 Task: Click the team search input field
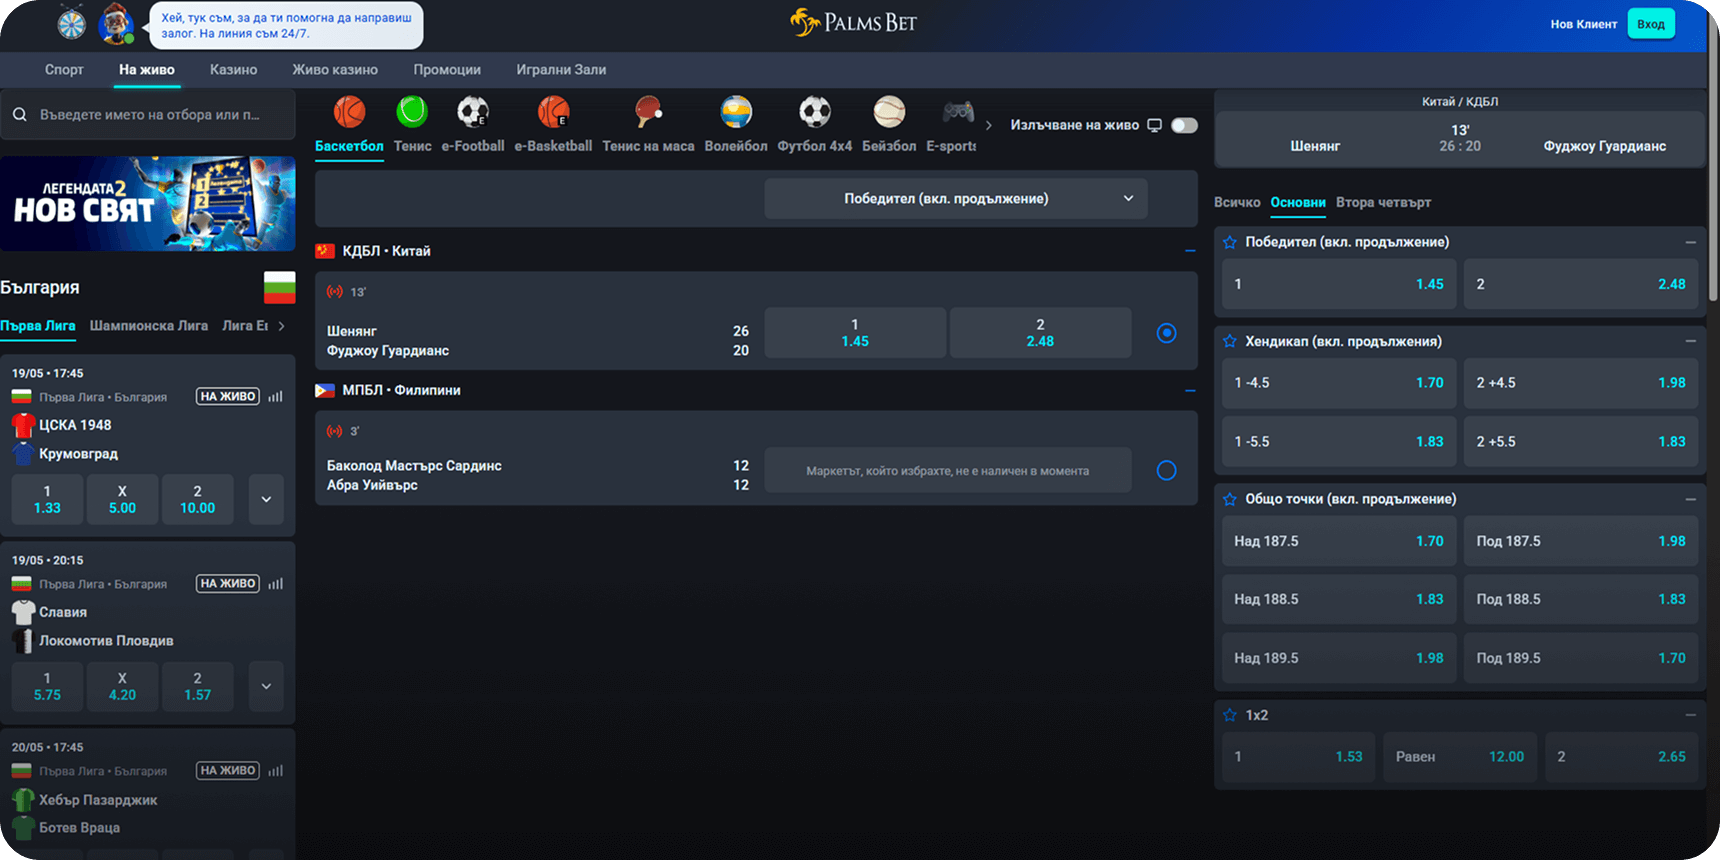(150, 115)
